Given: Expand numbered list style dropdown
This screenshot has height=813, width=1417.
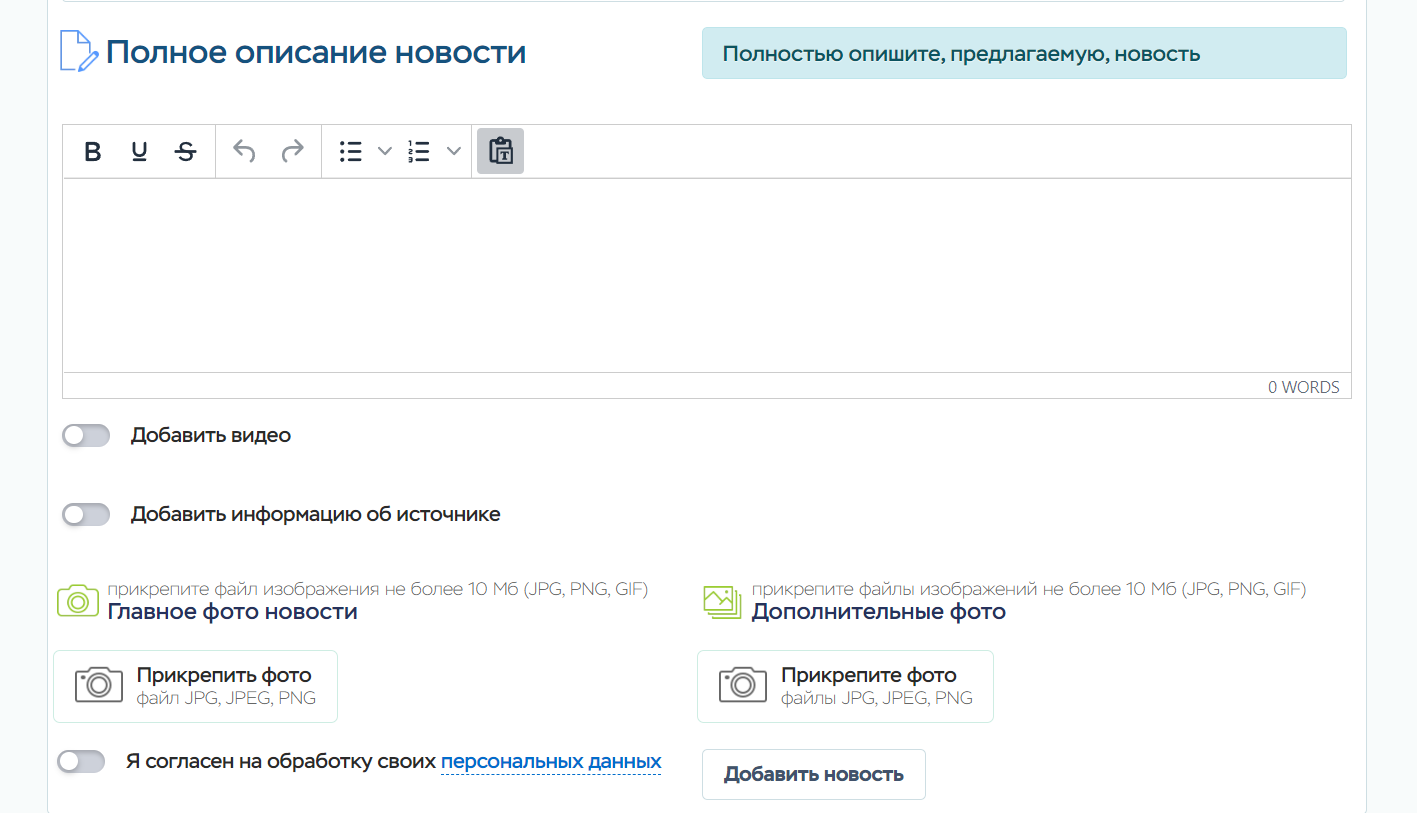Looking at the screenshot, I should pos(453,152).
